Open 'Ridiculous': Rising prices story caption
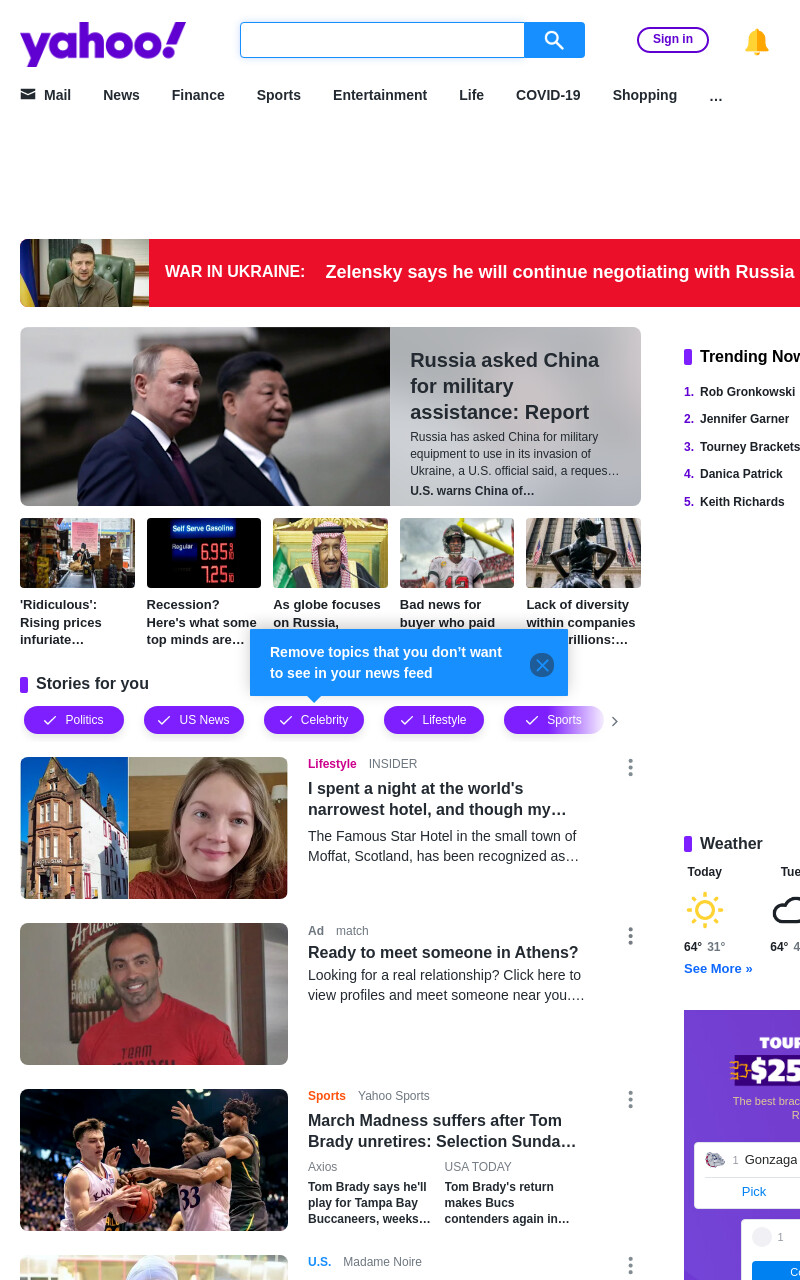The image size is (800, 1280). point(62,622)
